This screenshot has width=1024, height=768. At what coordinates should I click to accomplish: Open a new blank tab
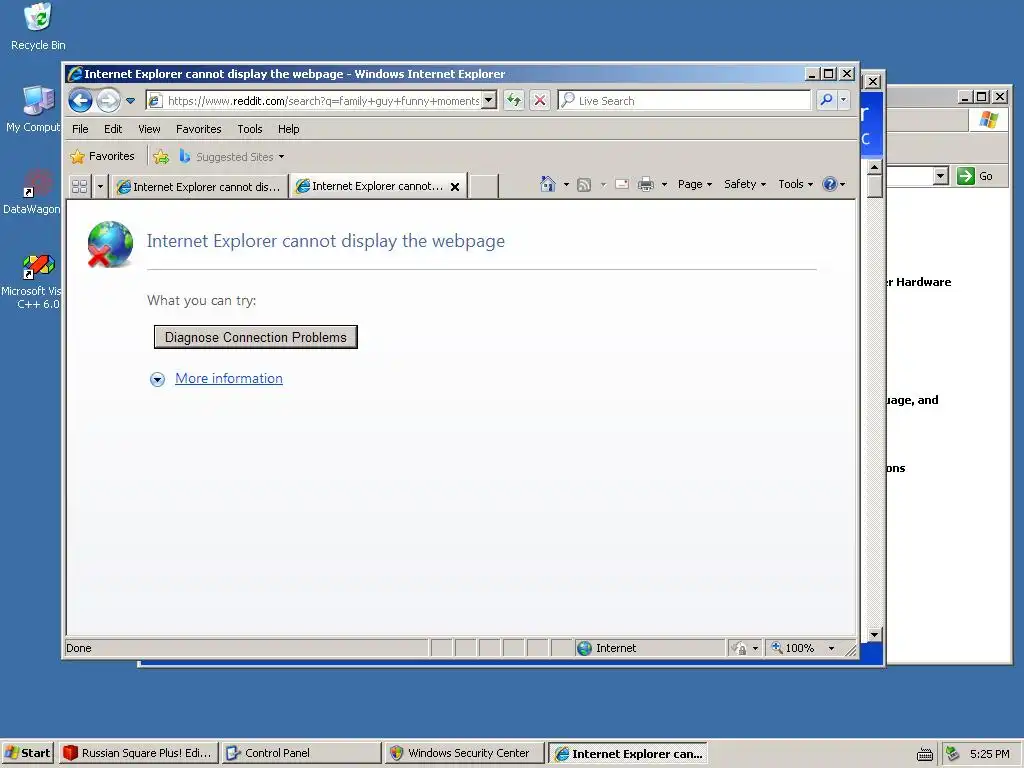(484, 186)
